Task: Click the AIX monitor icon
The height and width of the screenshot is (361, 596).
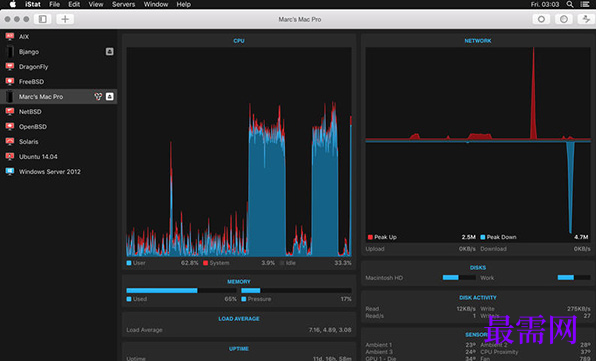Action: point(10,36)
